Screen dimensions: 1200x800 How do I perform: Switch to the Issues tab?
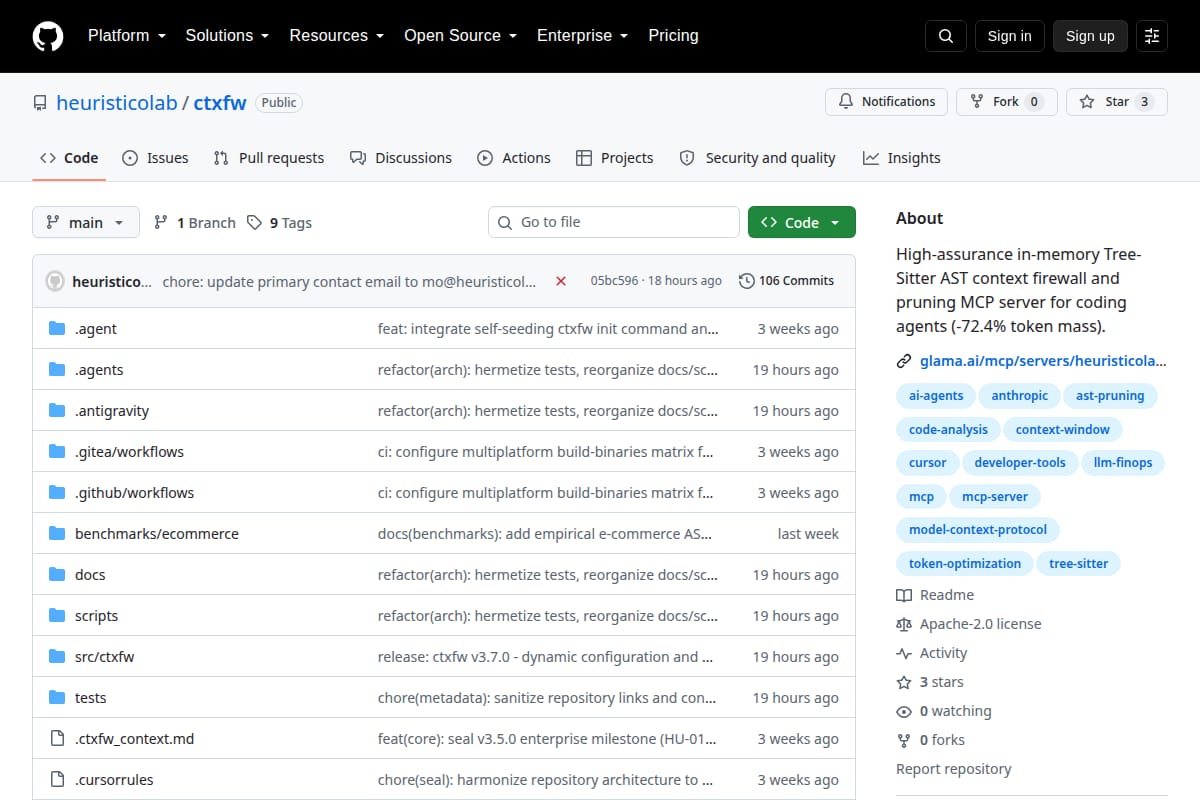155,158
